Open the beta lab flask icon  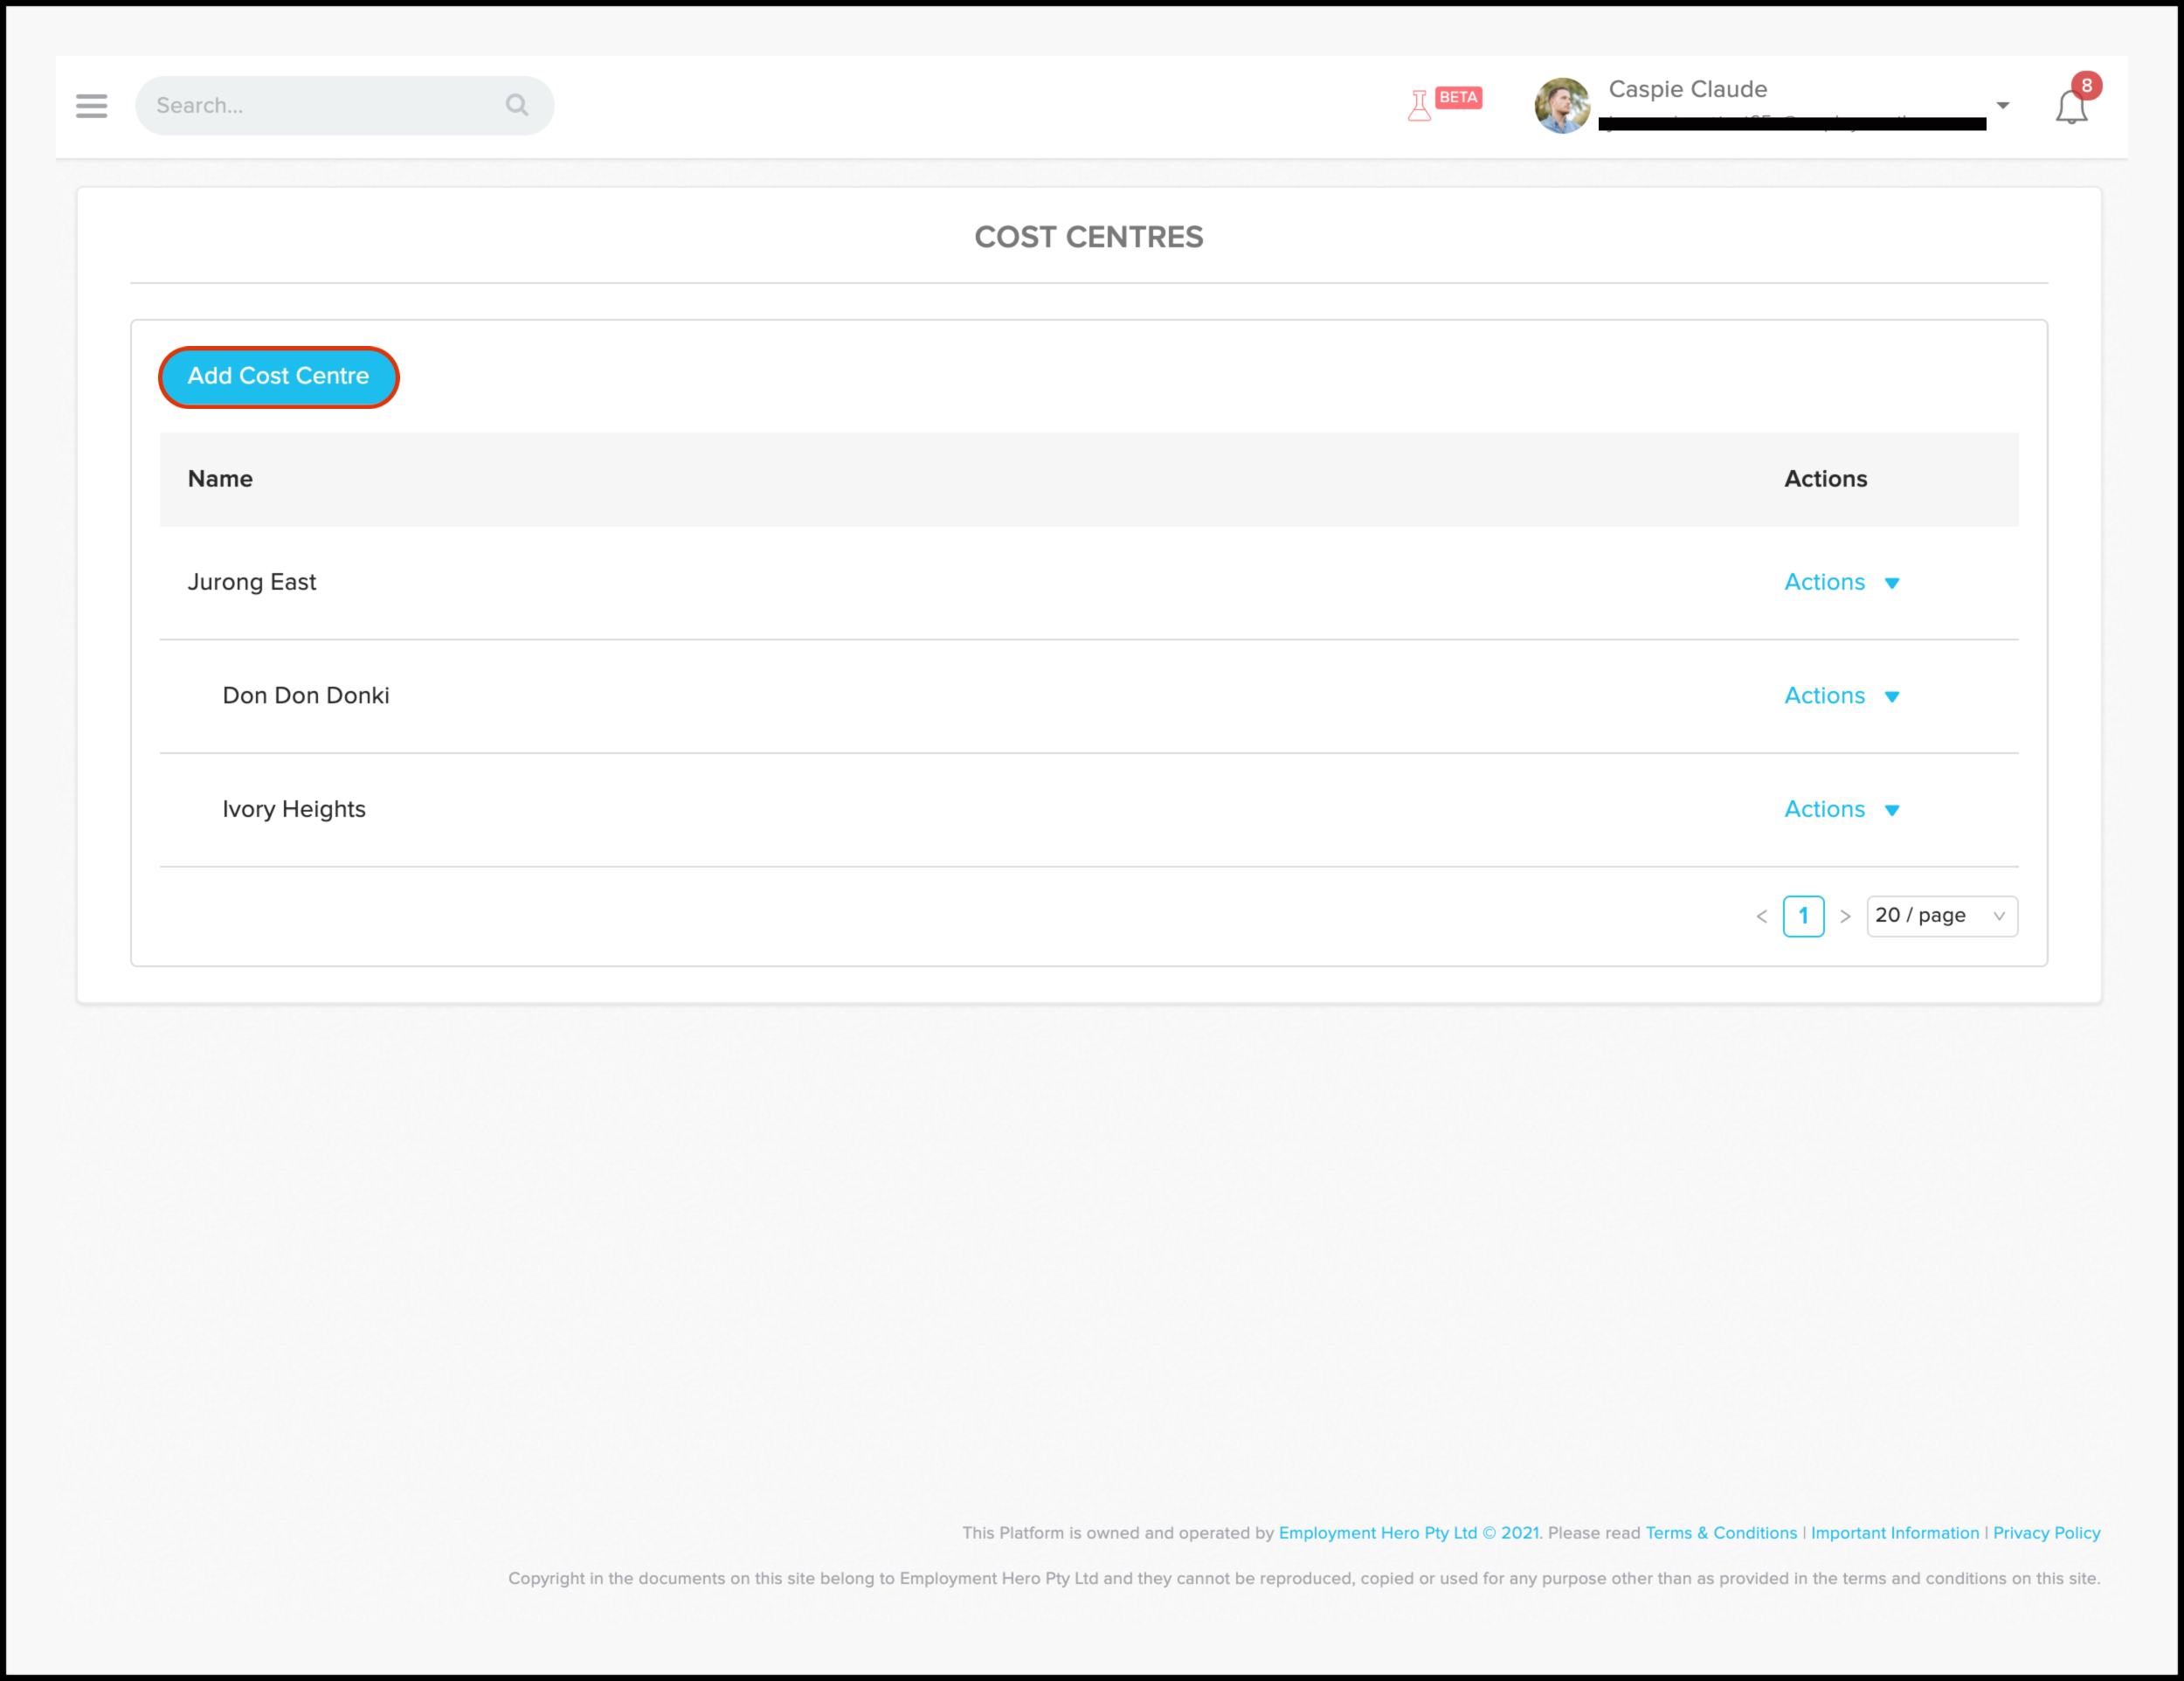(1419, 105)
